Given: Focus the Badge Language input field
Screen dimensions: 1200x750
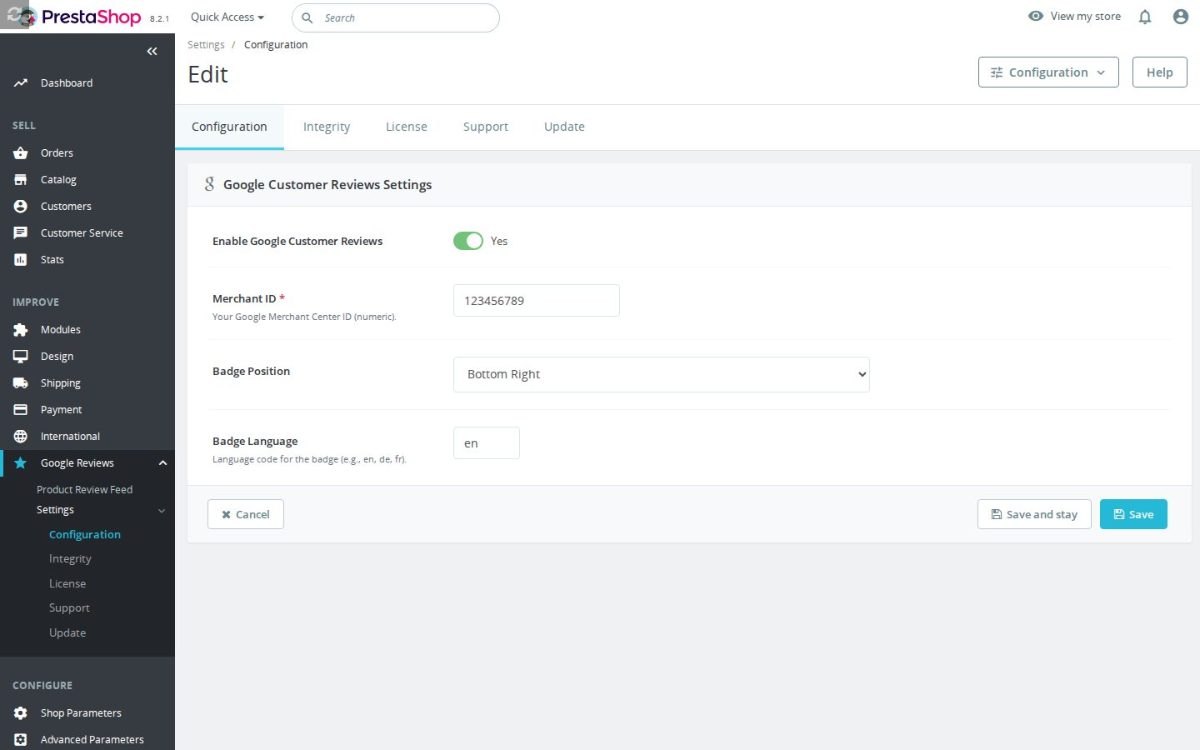Looking at the screenshot, I should (486, 443).
